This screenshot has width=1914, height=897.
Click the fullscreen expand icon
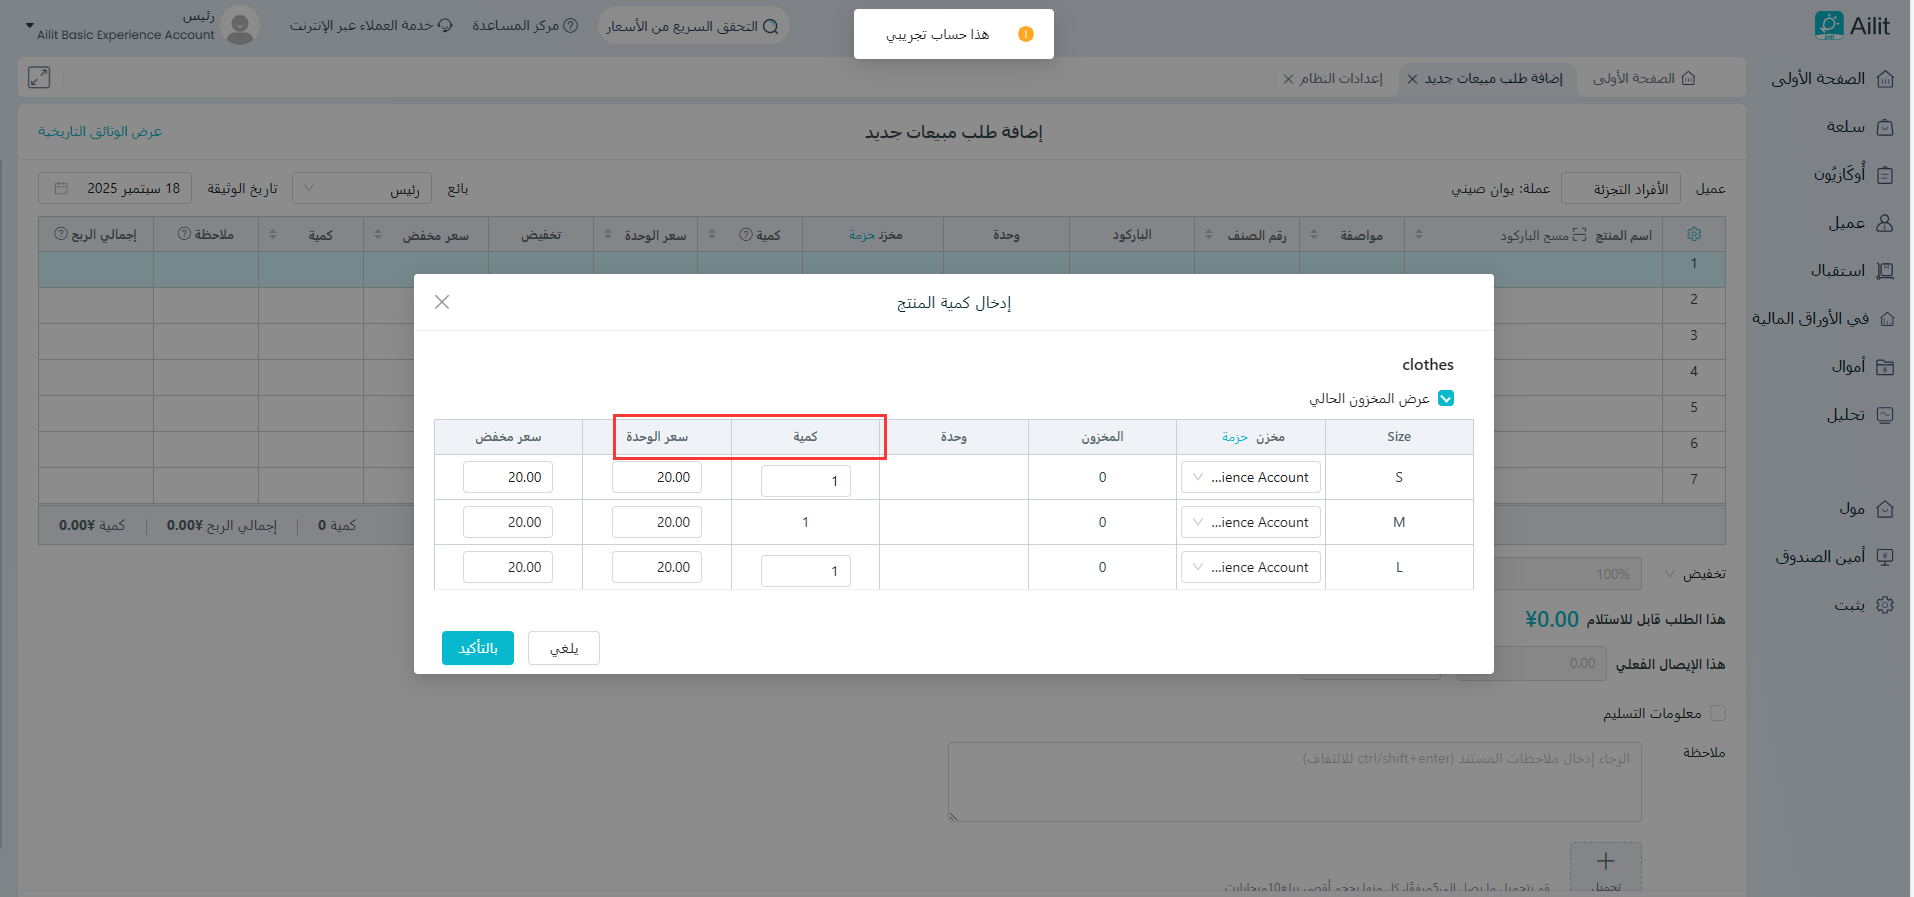point(39,77)
